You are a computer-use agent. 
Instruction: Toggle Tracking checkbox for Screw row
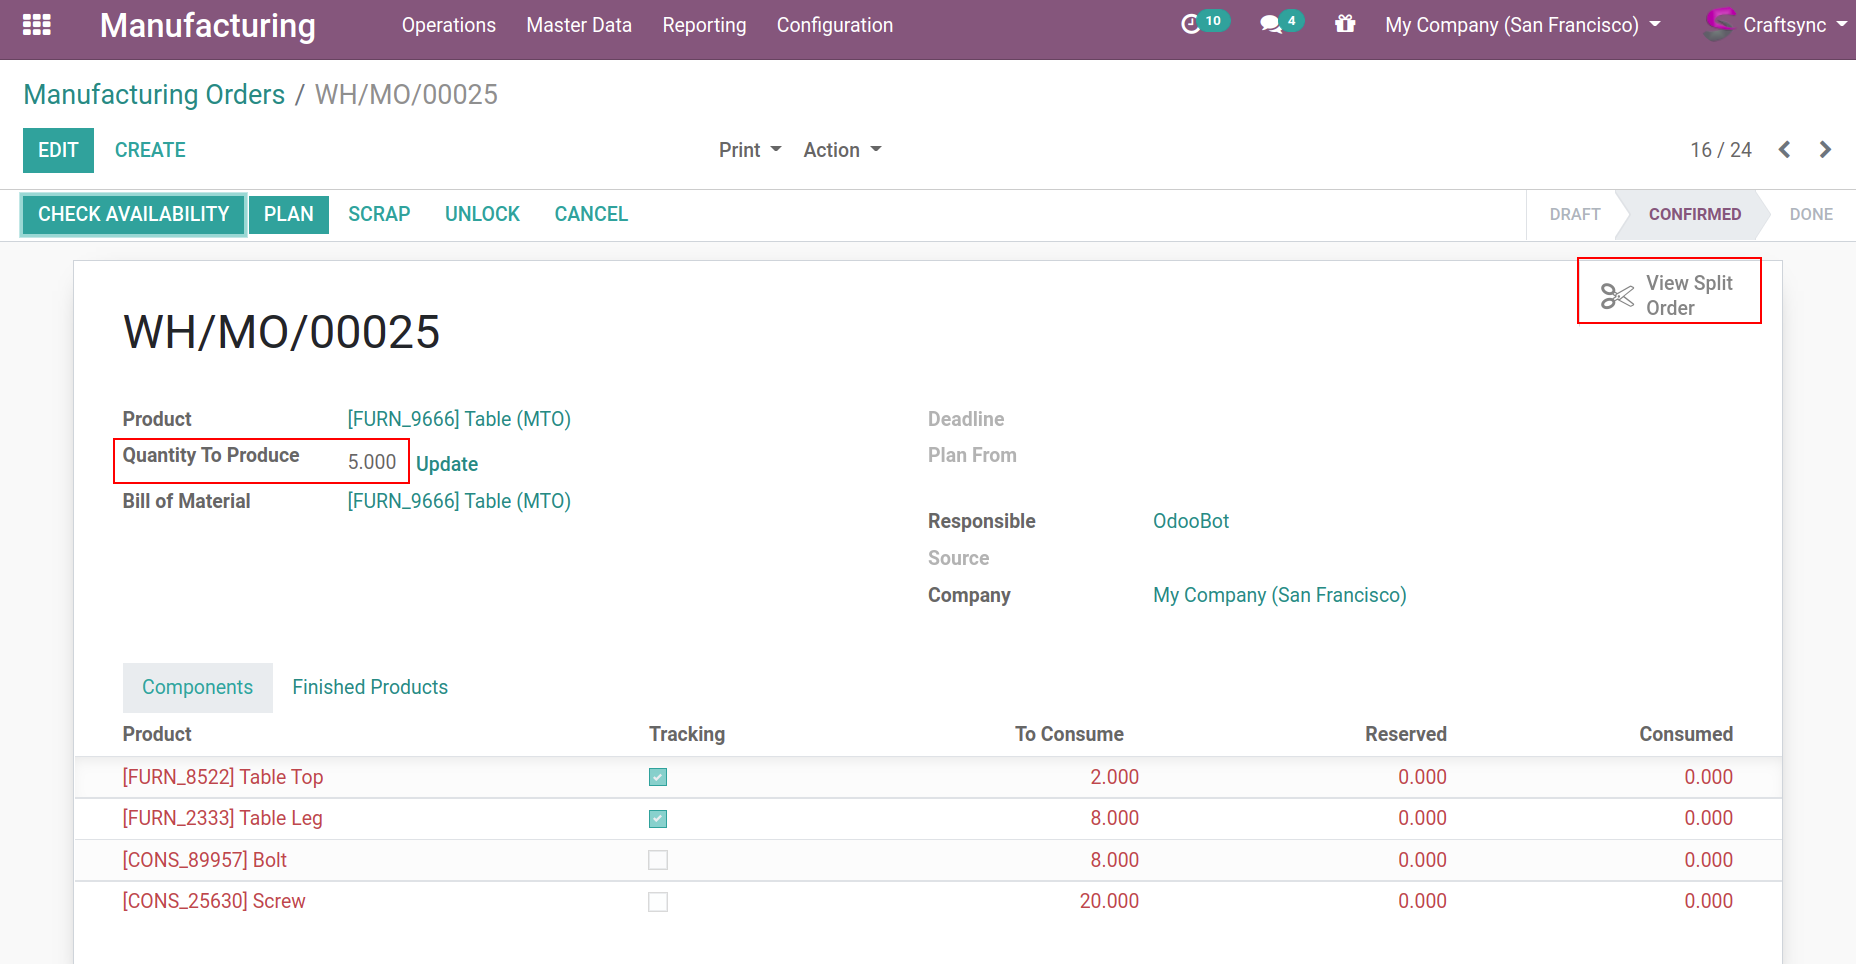pyautogui.click(x=658, y=902)
